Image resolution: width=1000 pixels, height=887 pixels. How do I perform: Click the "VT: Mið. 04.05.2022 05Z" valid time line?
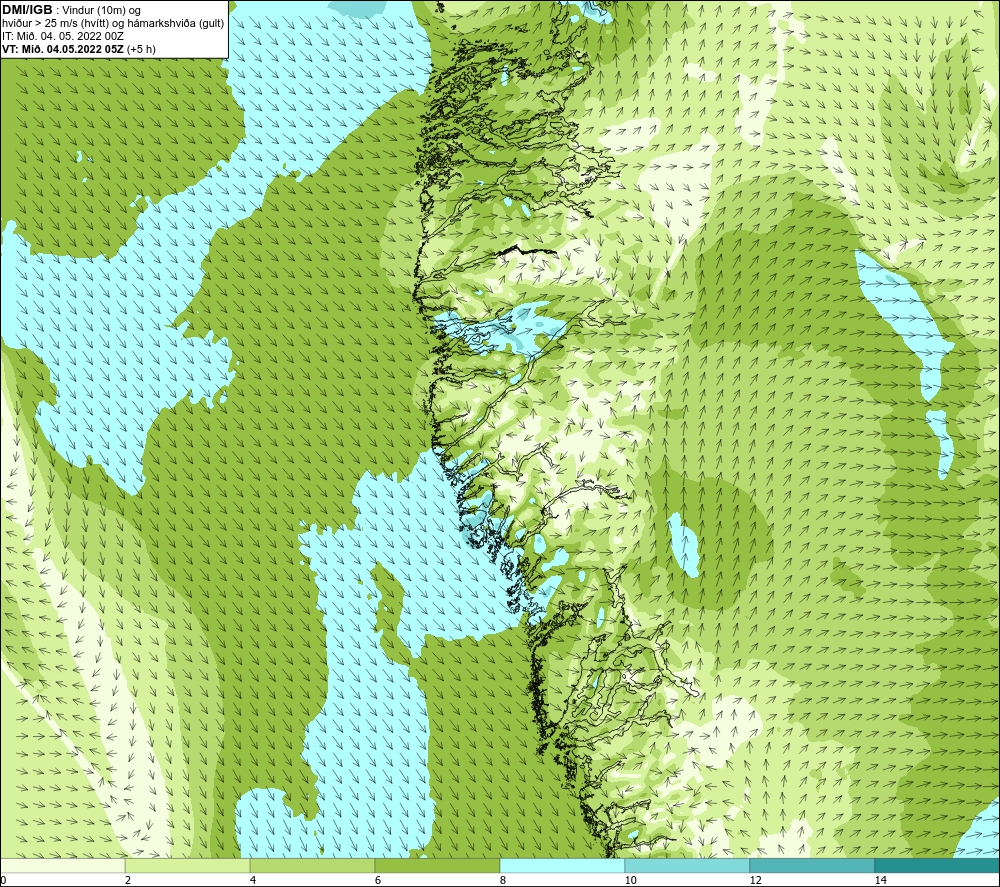tap(78, 48)
